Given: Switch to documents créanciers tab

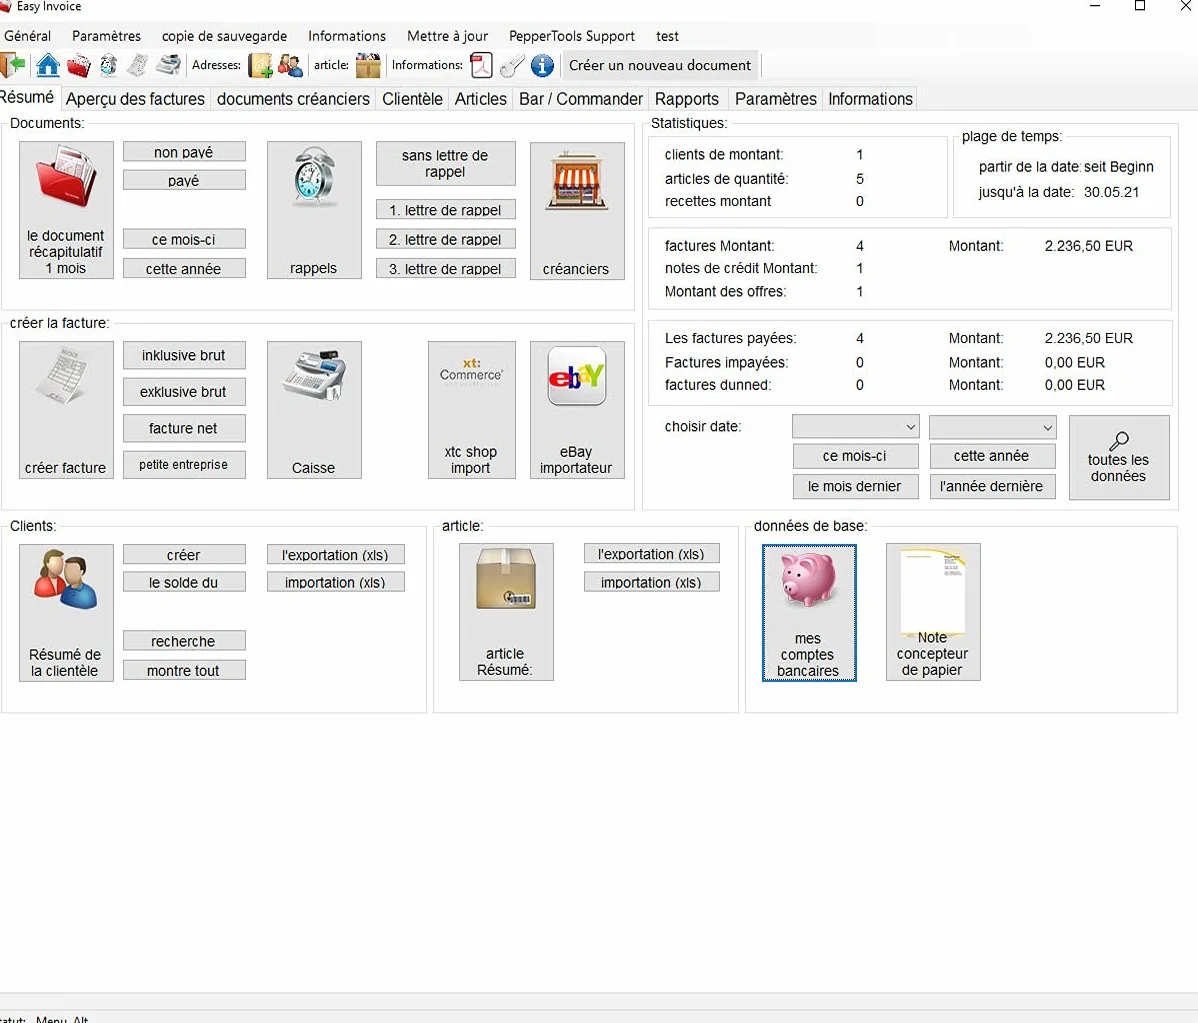Looking at the screenshot, I should pyautogui.click(x=293, y=99).
